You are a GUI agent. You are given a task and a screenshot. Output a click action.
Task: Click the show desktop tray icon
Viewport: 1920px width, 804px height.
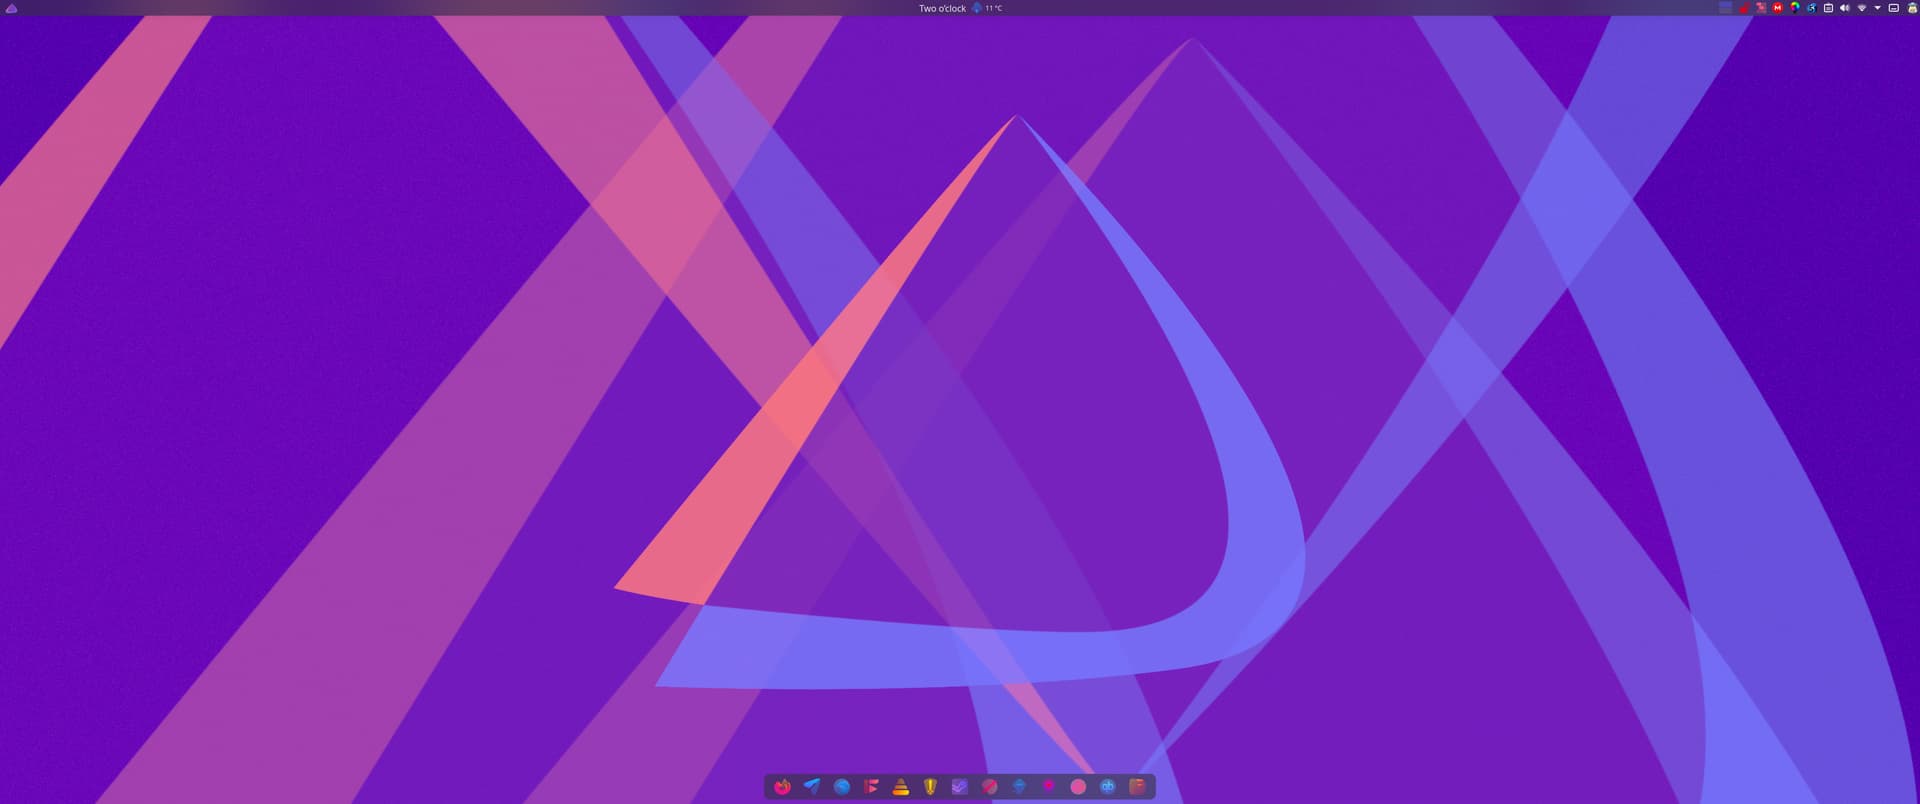coord(1894,8)
